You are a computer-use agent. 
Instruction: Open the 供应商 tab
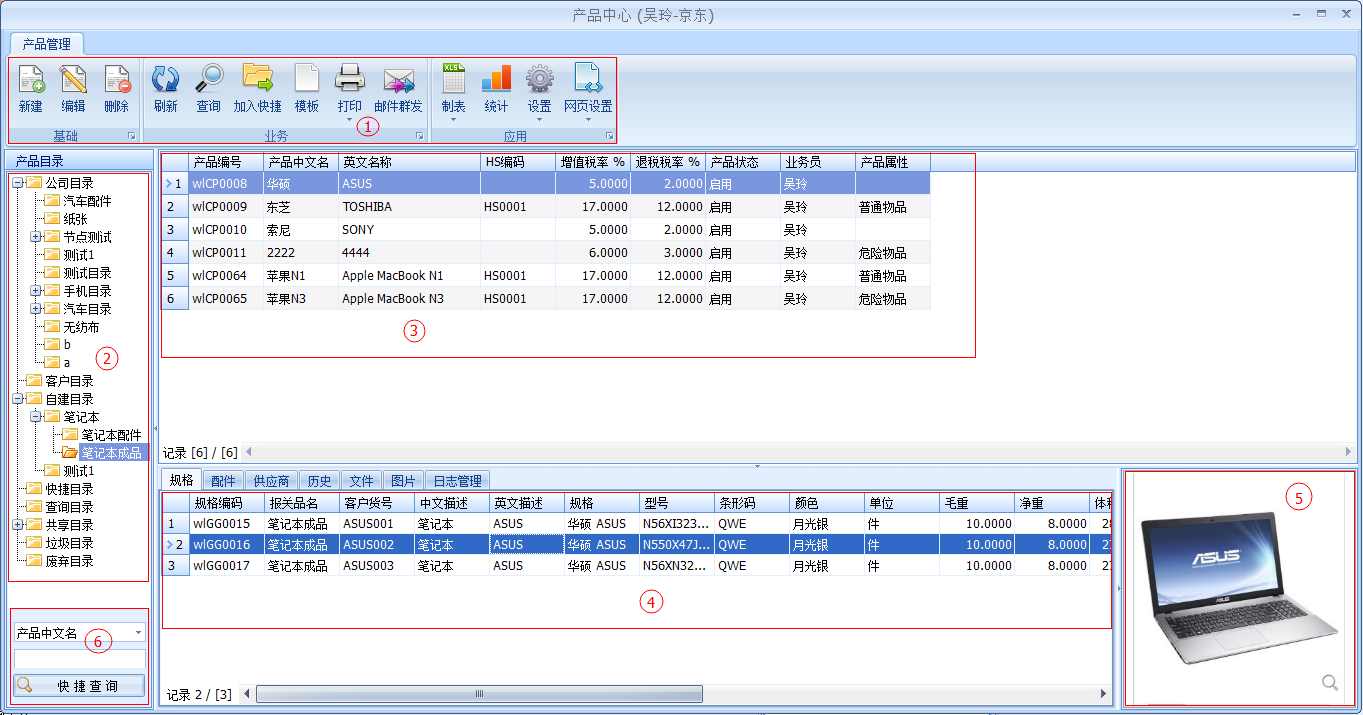(x=271, y=481)
